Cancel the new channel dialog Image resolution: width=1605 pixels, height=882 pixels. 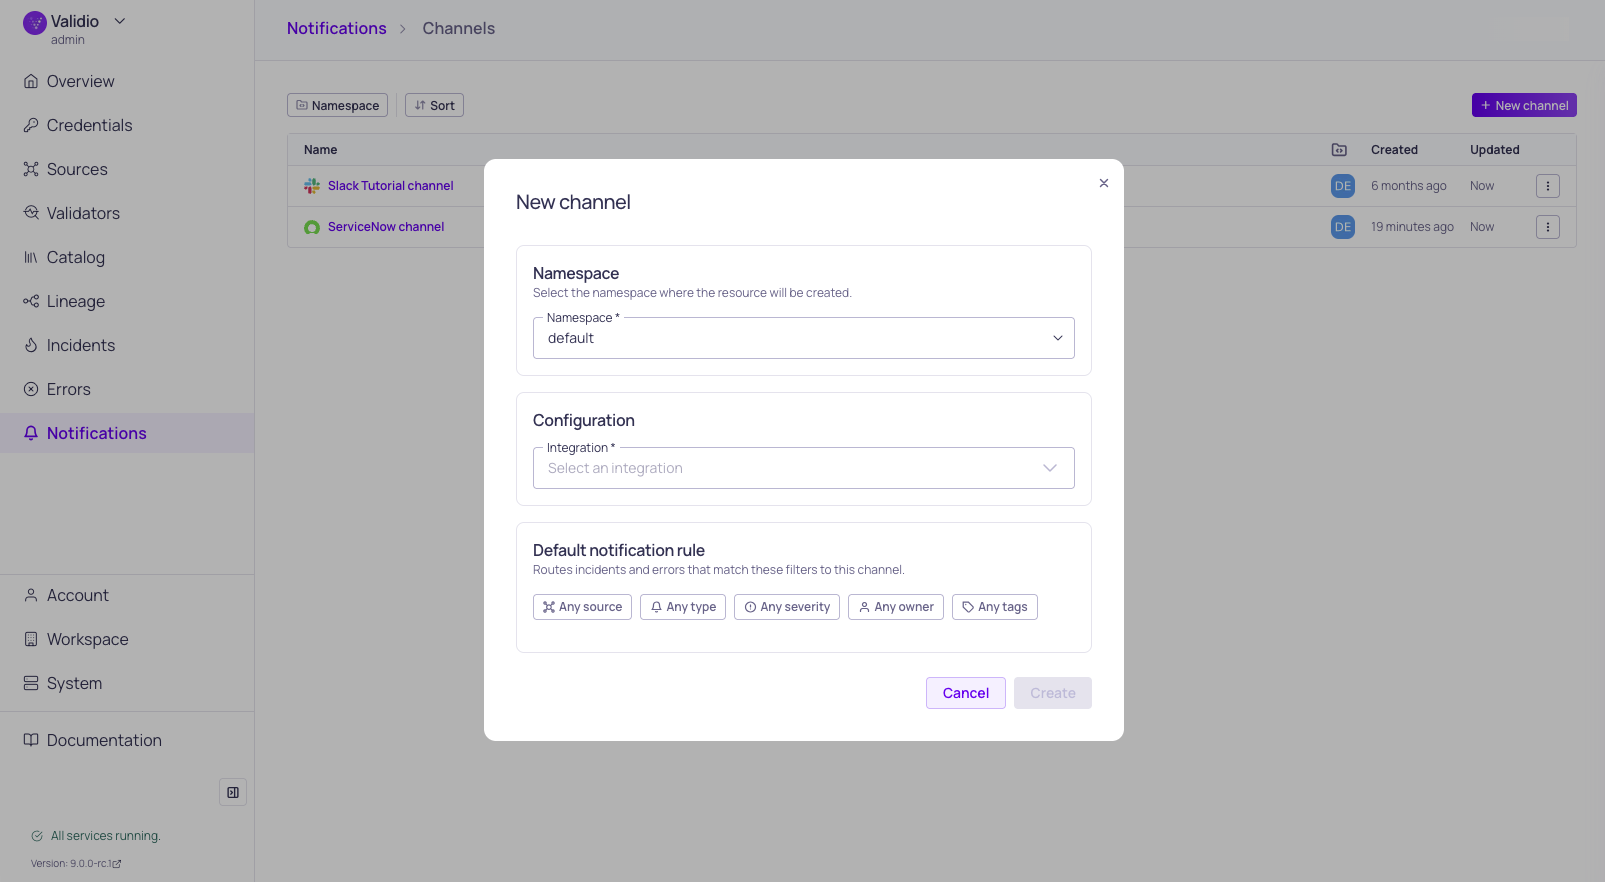965,693
